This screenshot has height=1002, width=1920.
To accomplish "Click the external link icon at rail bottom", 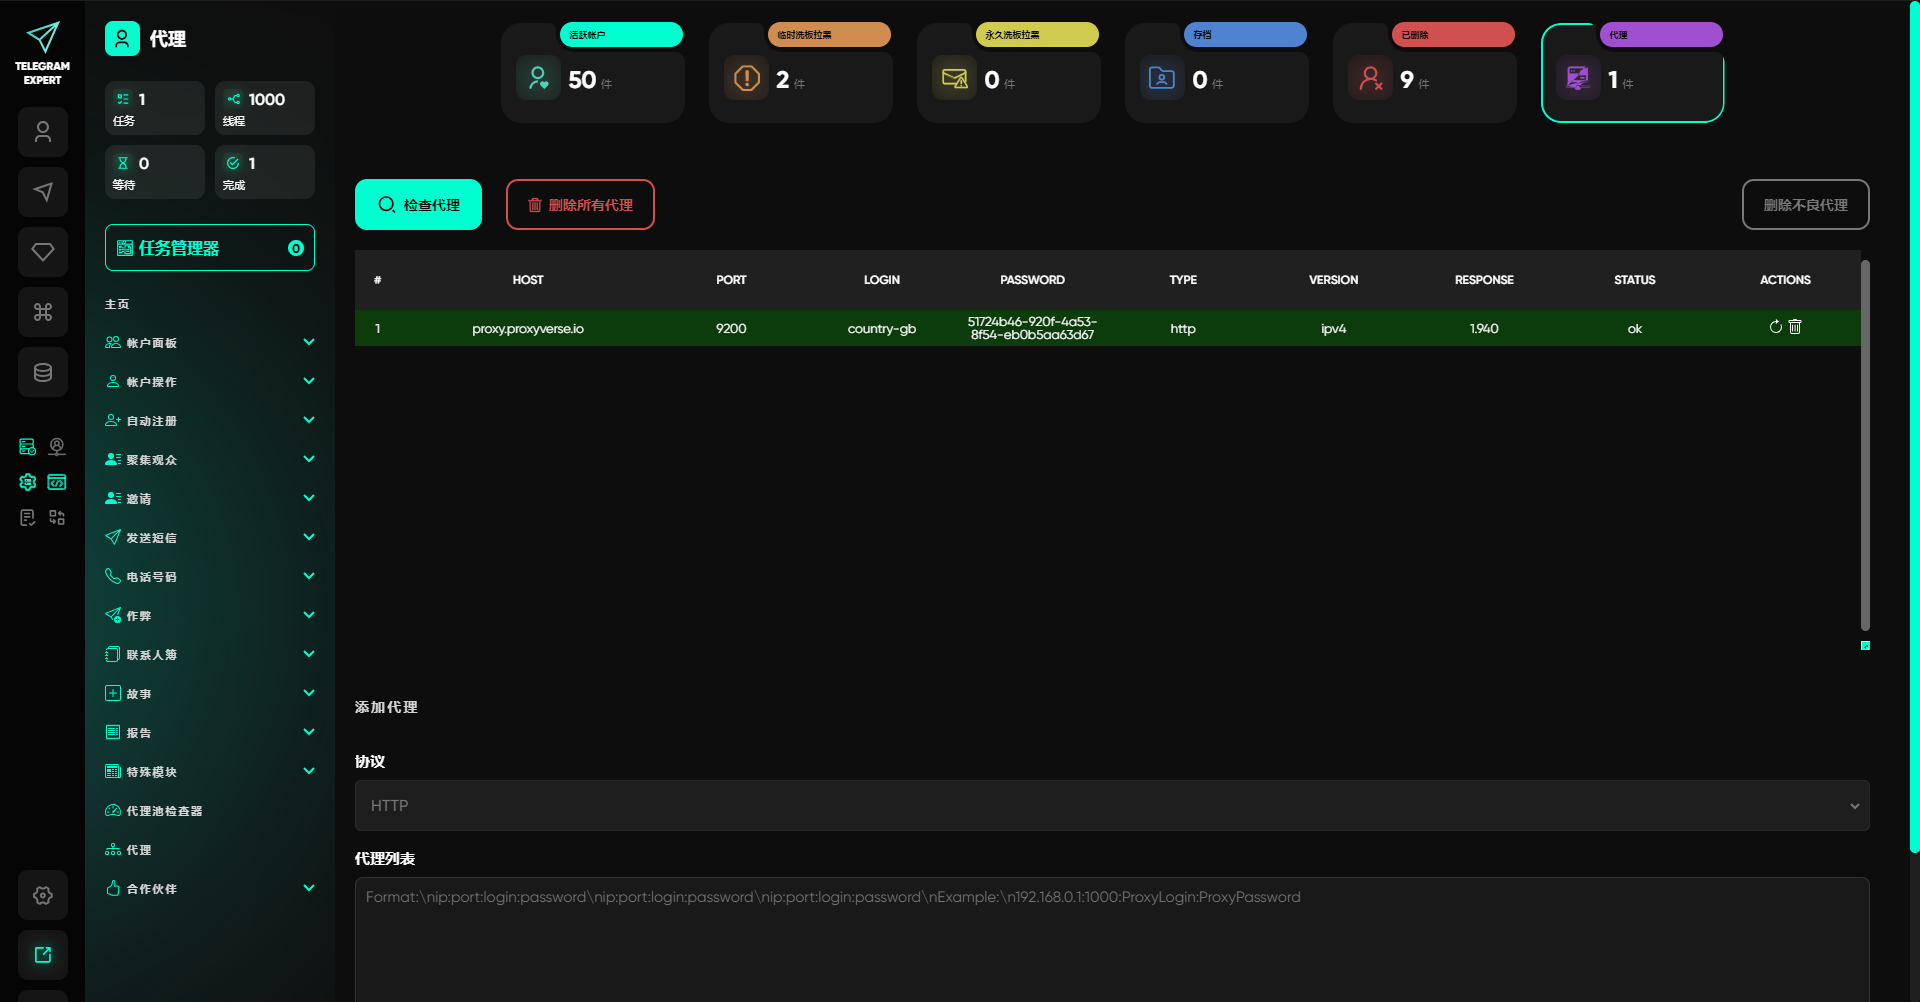I will tap(43, 955).
